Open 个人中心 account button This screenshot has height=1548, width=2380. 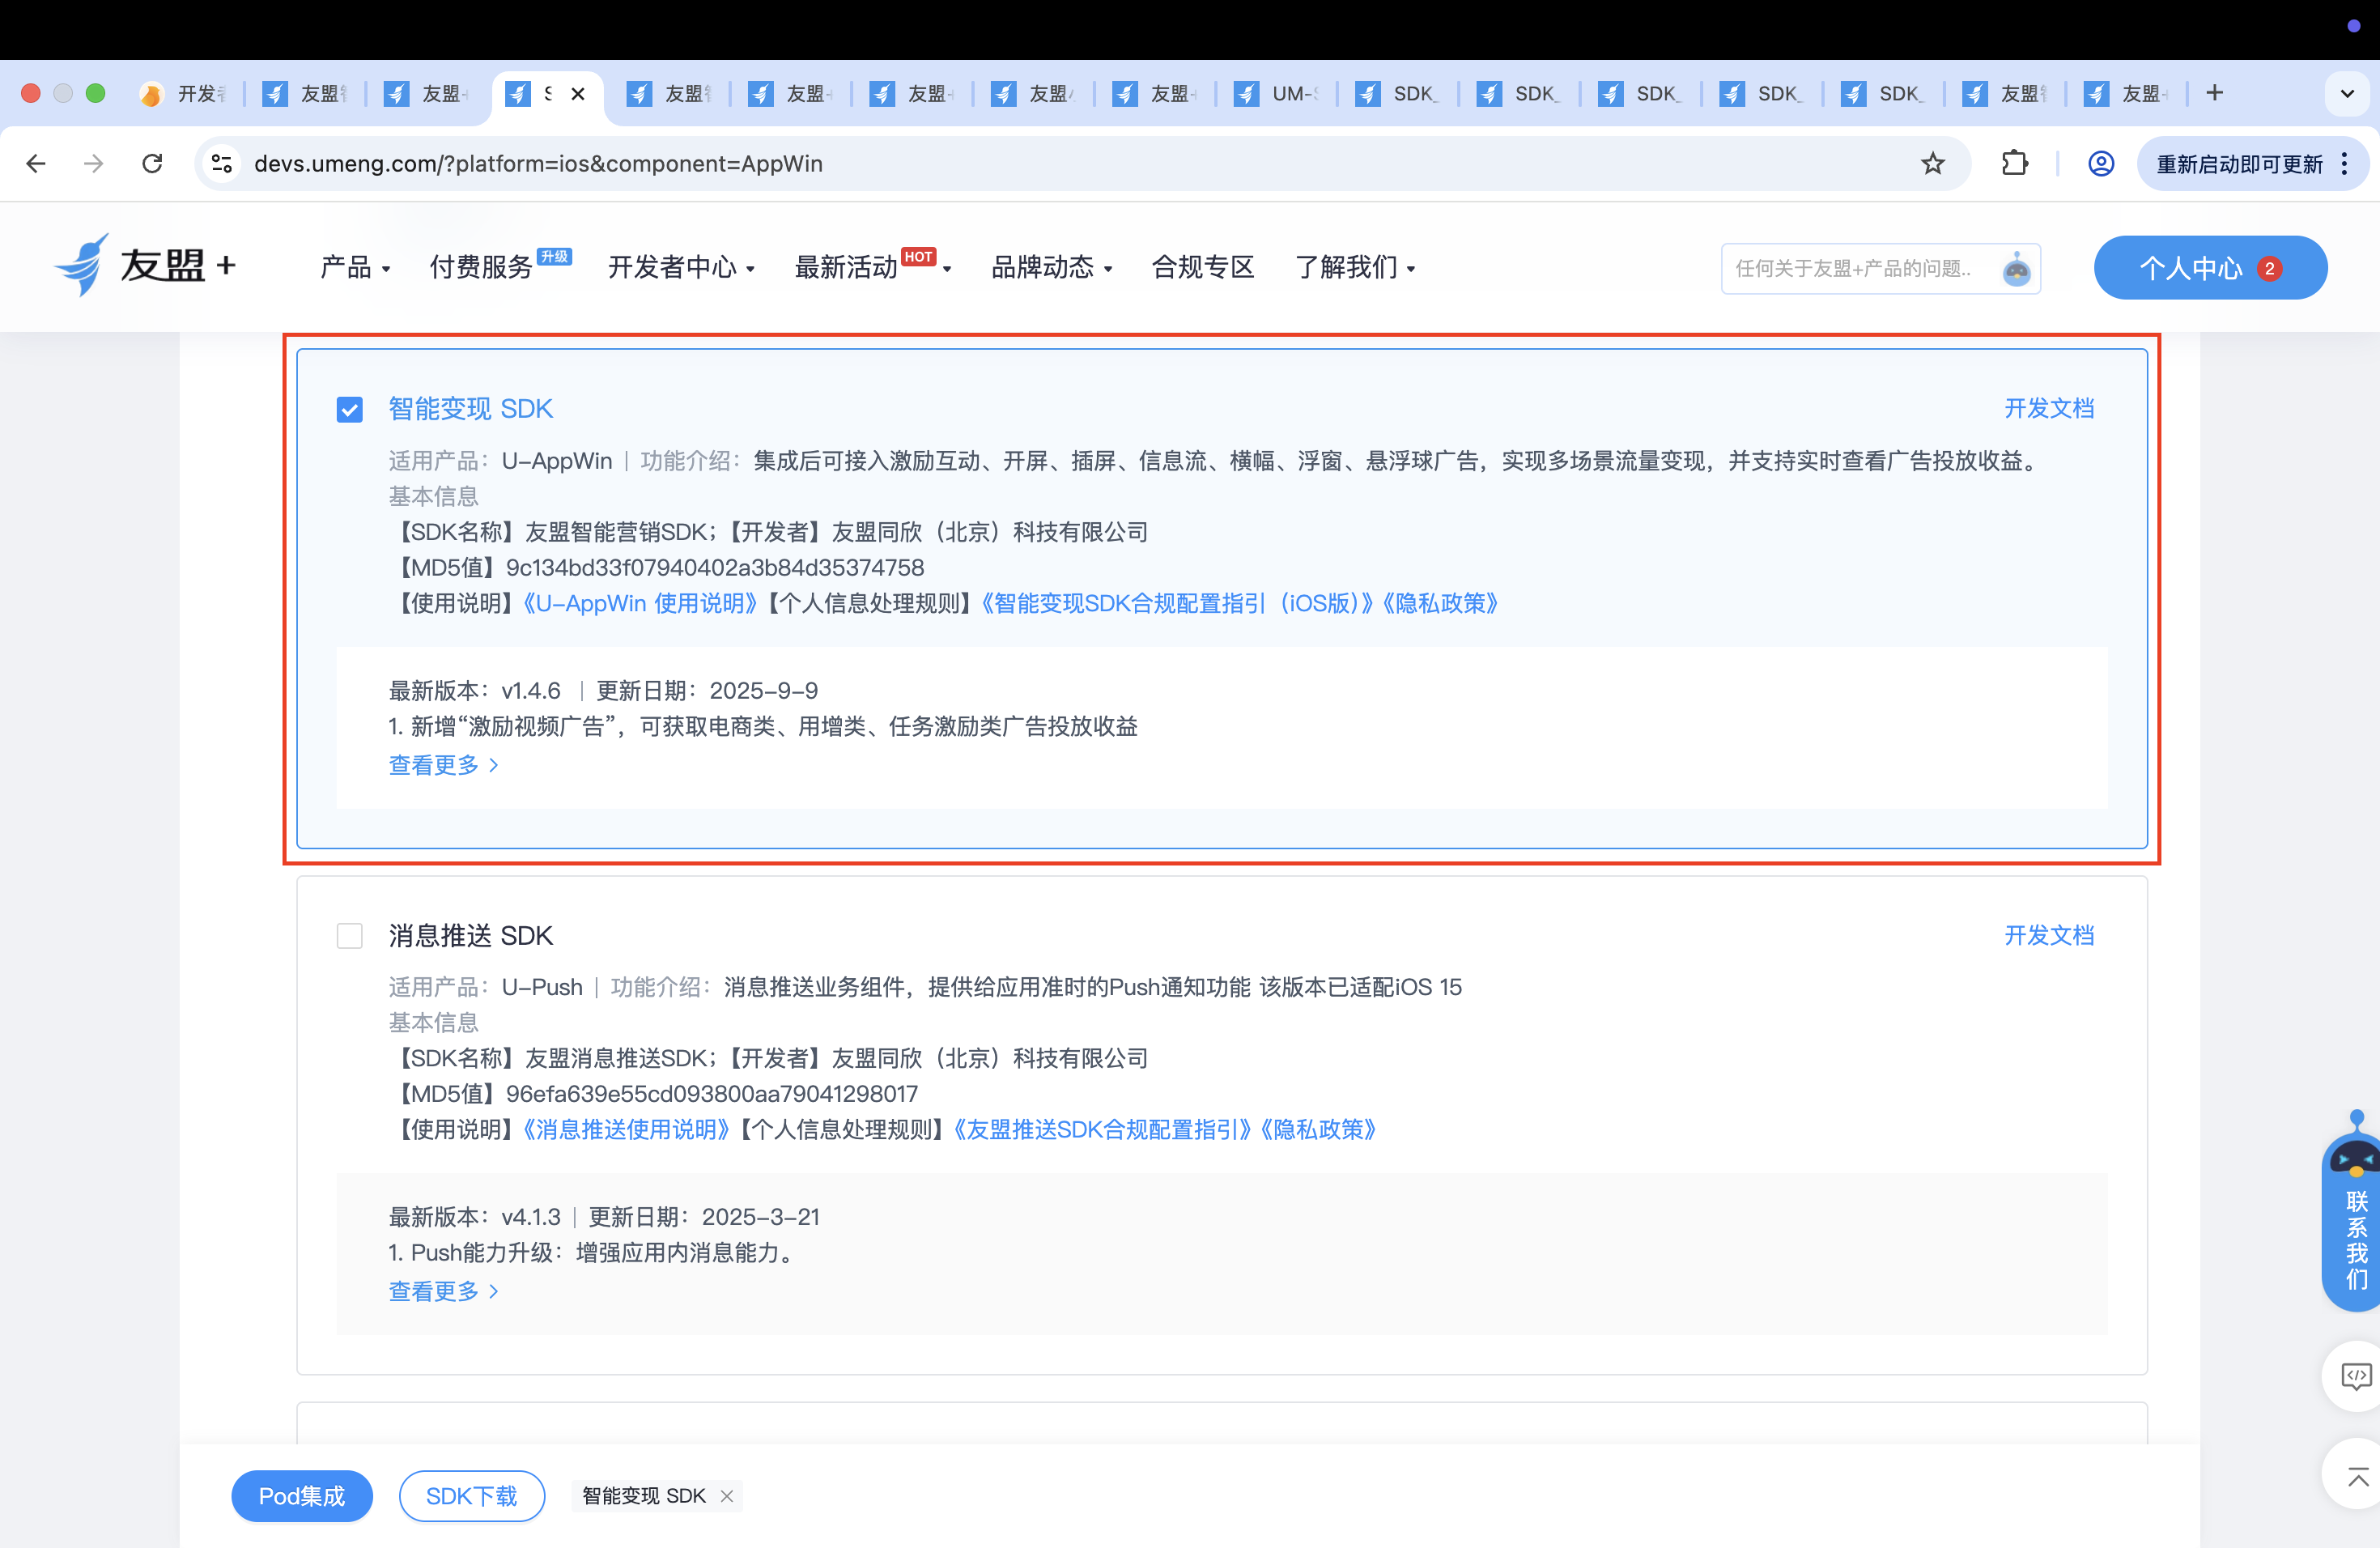[2210, 267]
